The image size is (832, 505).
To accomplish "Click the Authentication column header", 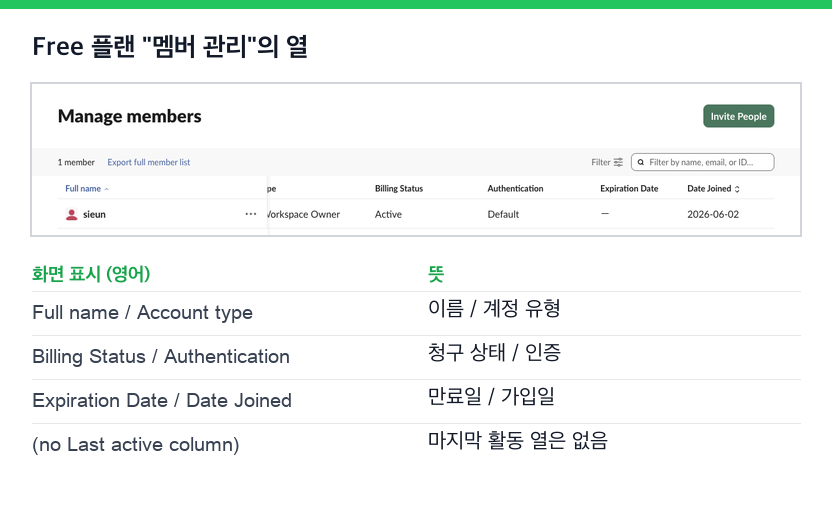I will tap(515, 189).
